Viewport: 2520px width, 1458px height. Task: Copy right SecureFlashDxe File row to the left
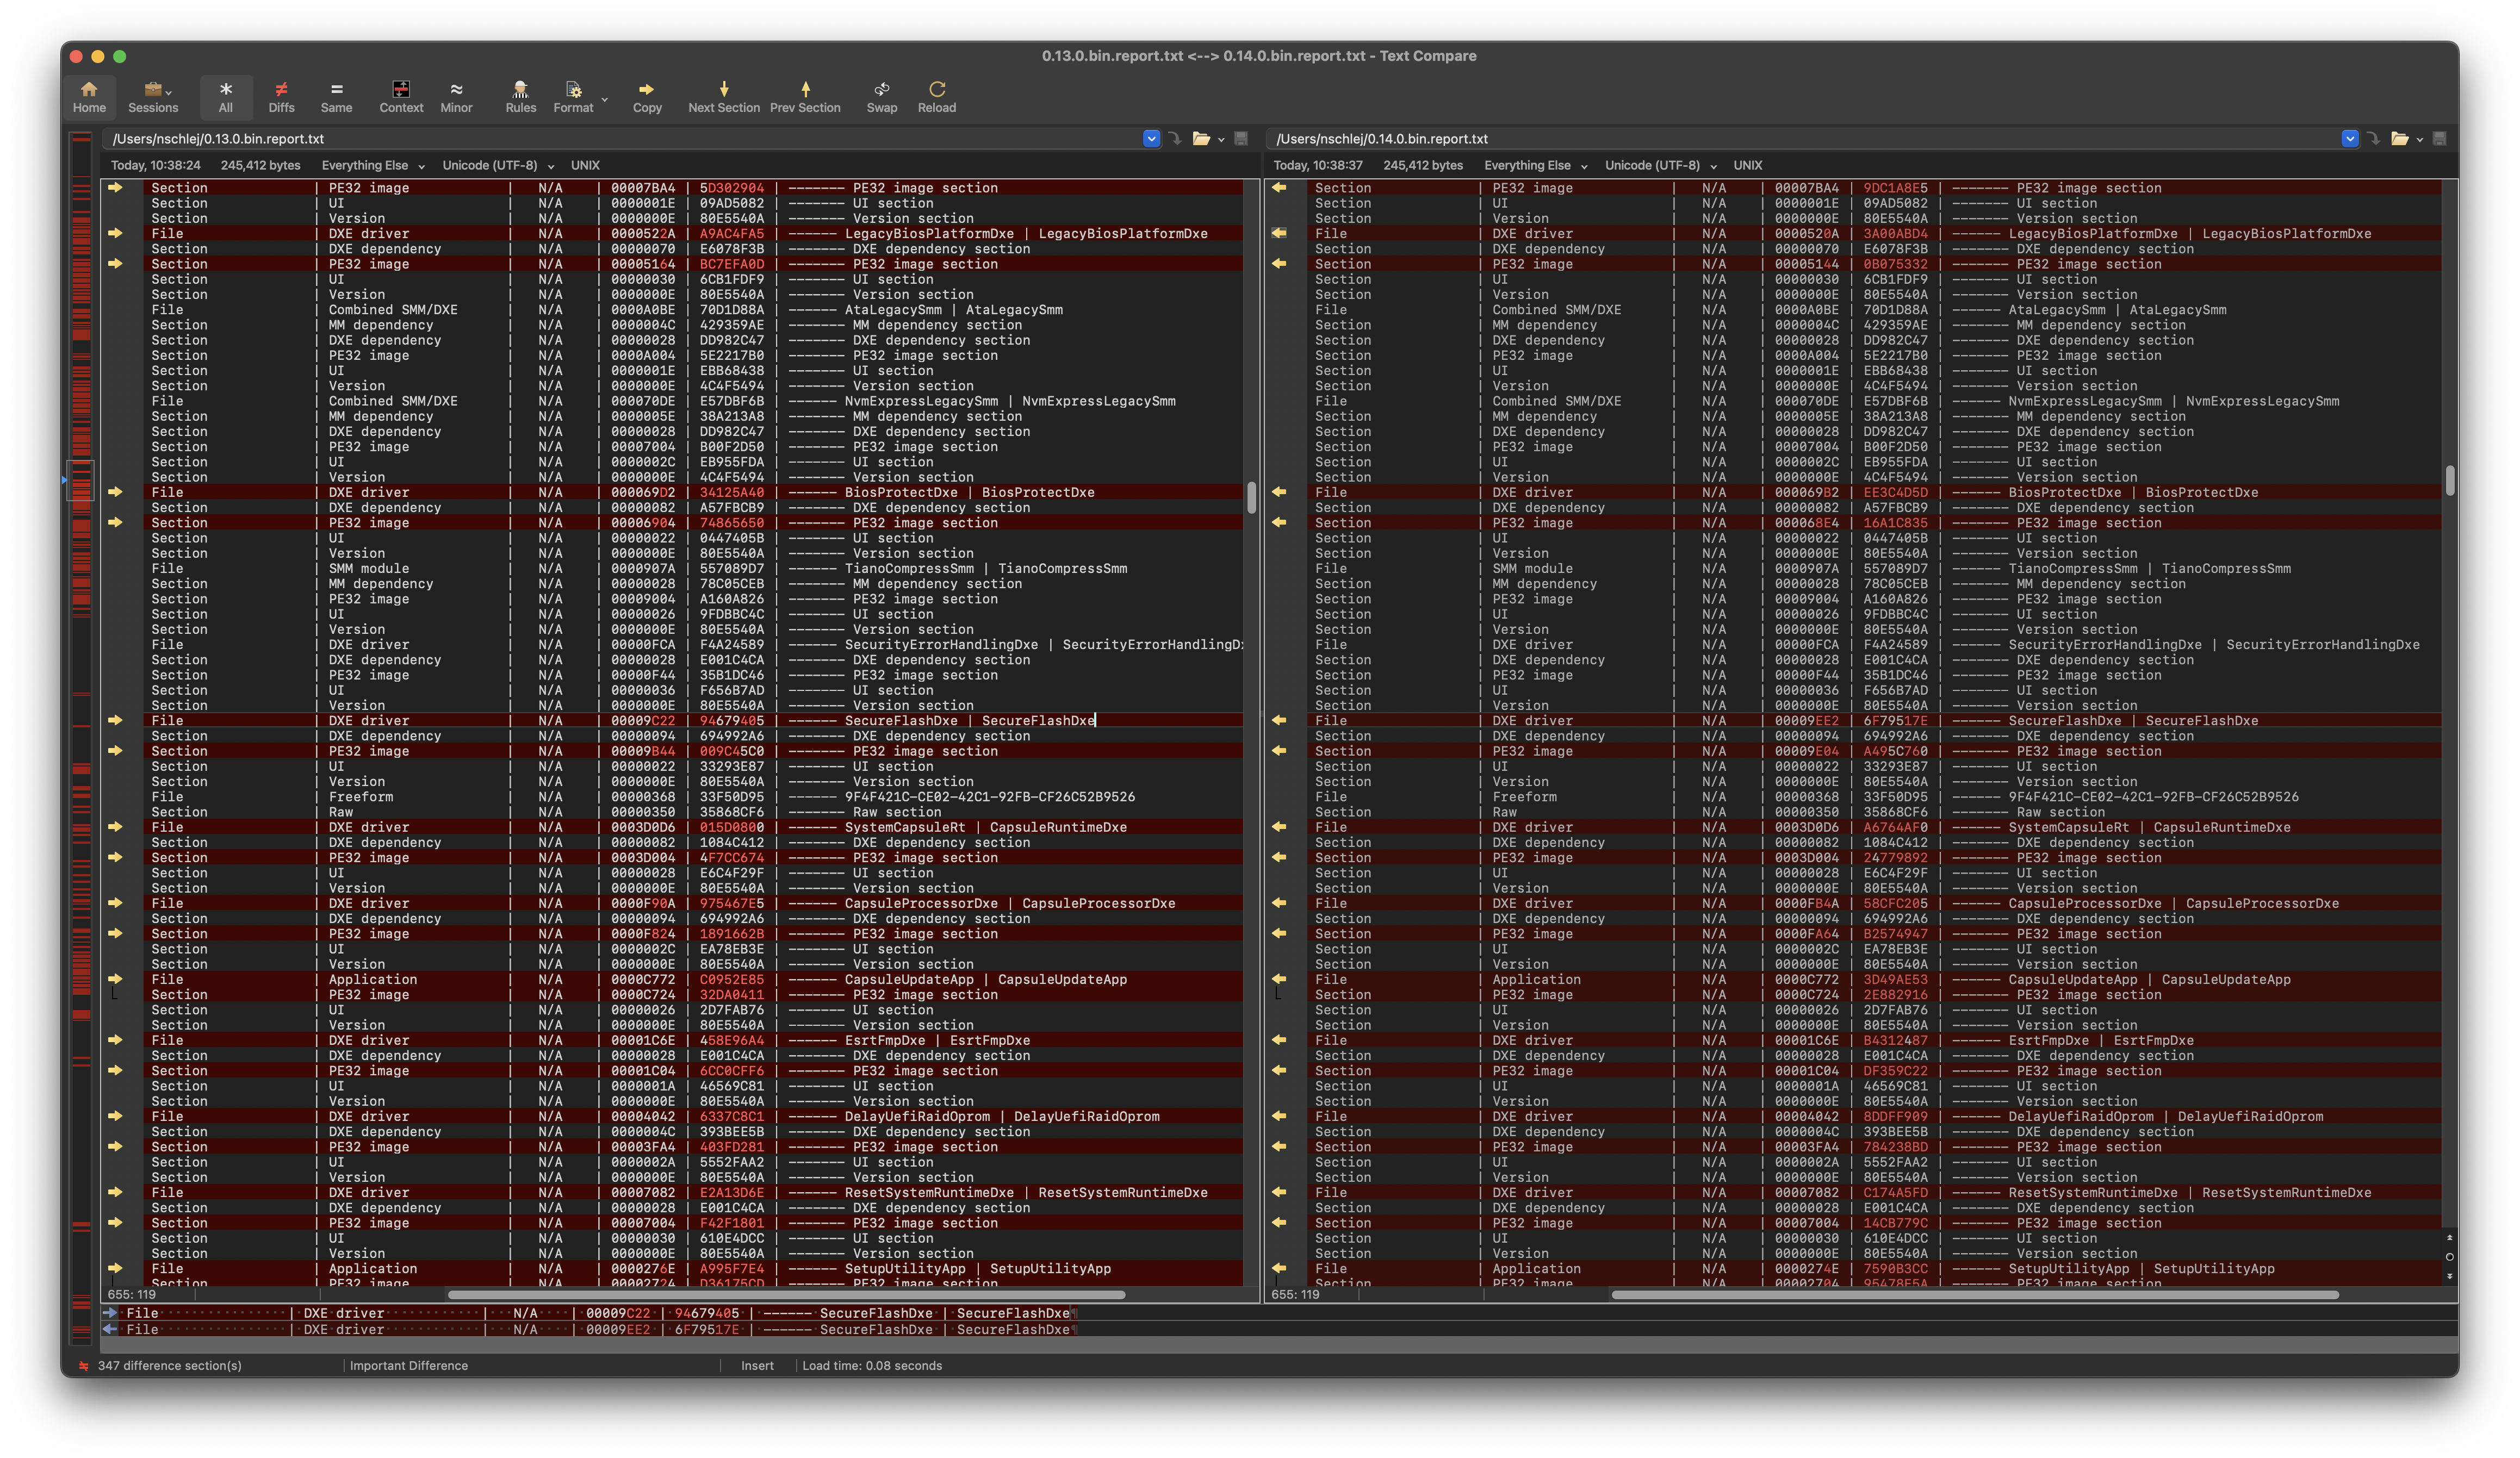coord(1279,720)
